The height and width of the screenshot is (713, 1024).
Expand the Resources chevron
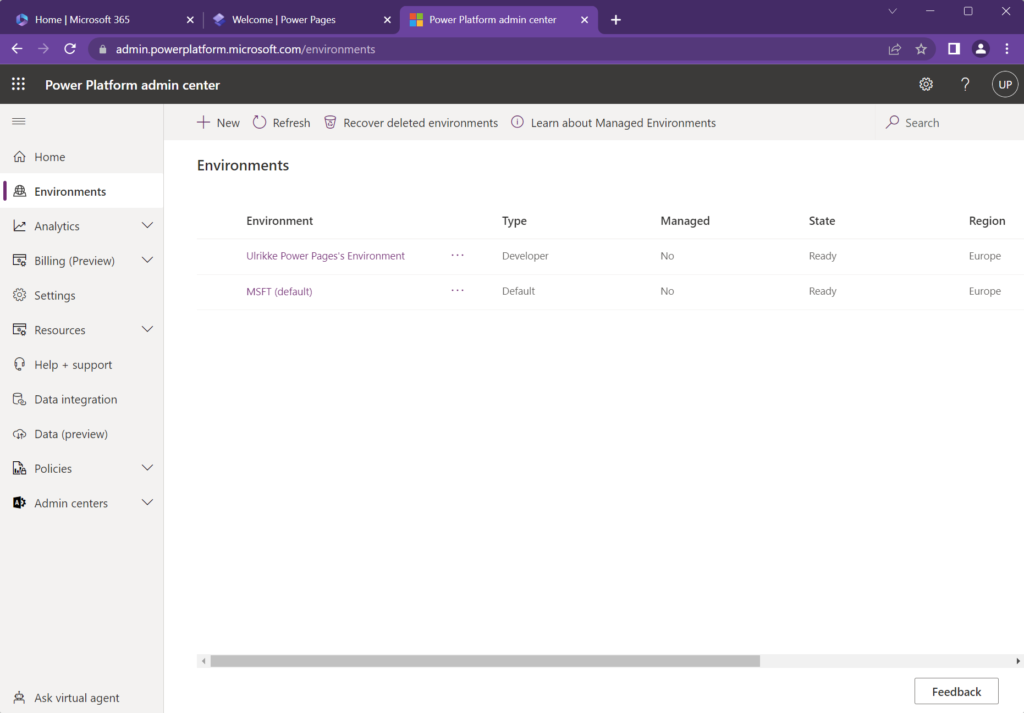pyautogui.click(x=148, y=330)
